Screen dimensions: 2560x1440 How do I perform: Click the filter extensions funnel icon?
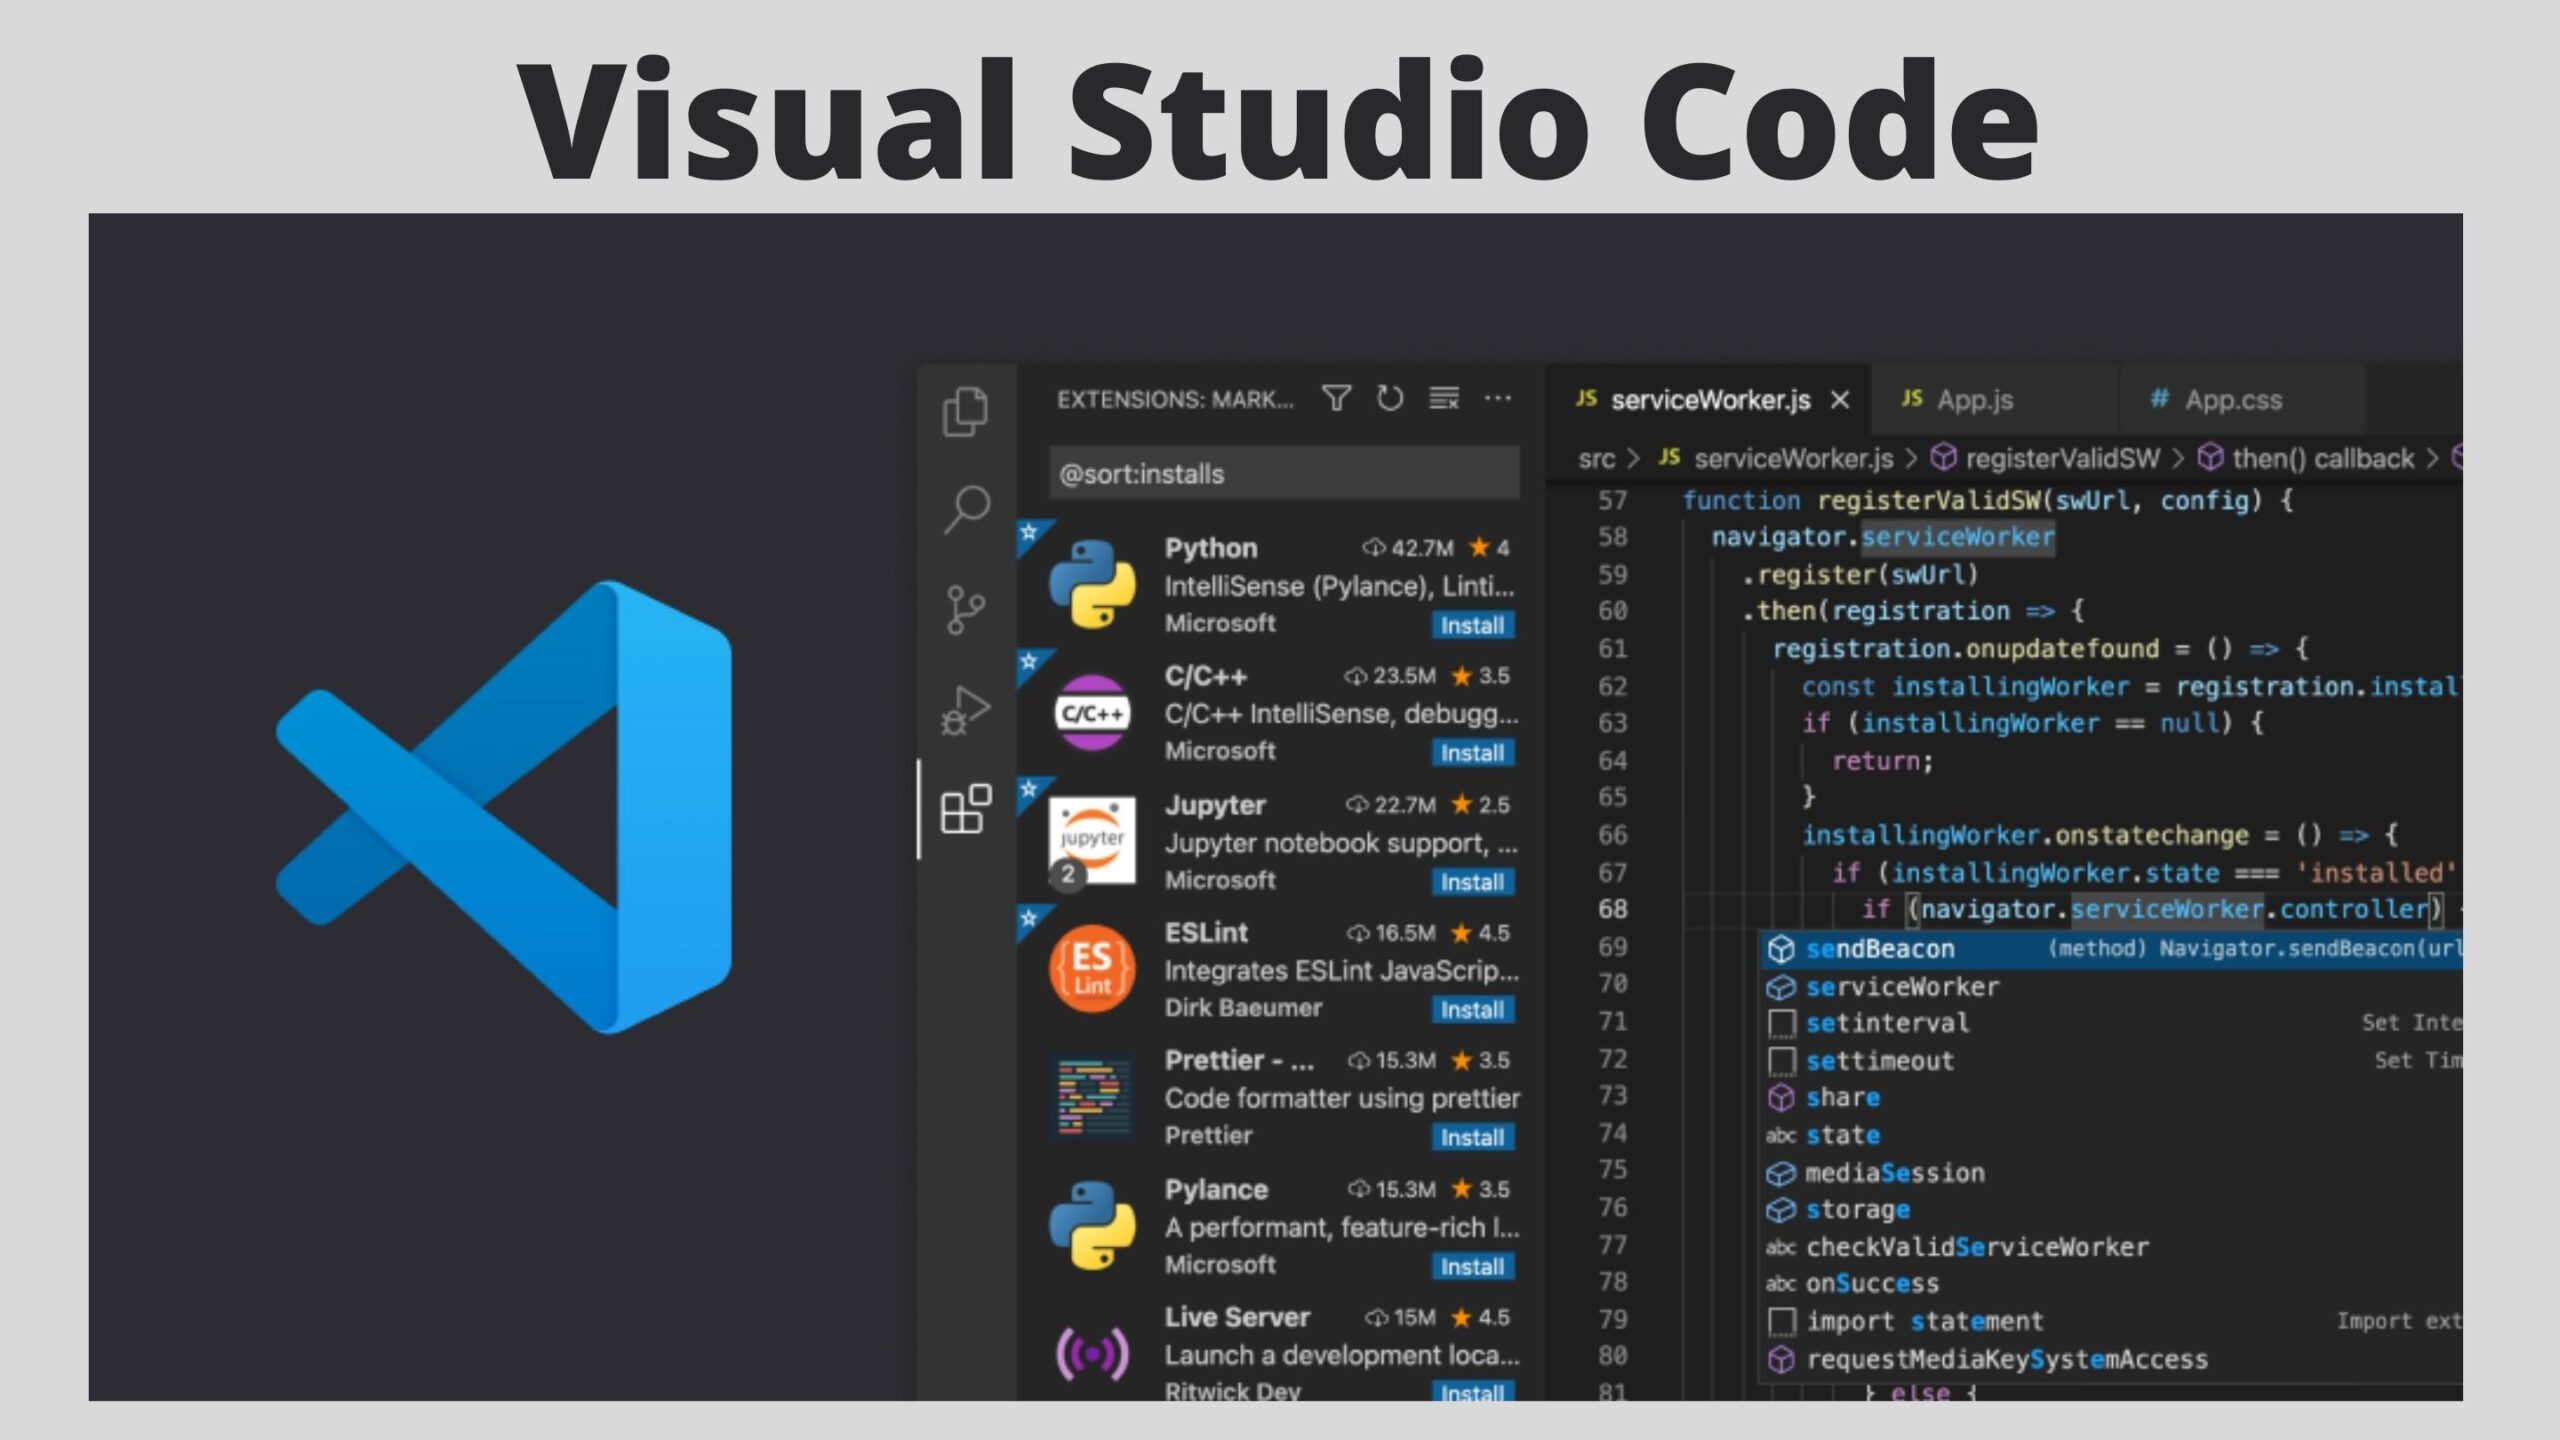pyautogui.click(x=1336, y=399)
